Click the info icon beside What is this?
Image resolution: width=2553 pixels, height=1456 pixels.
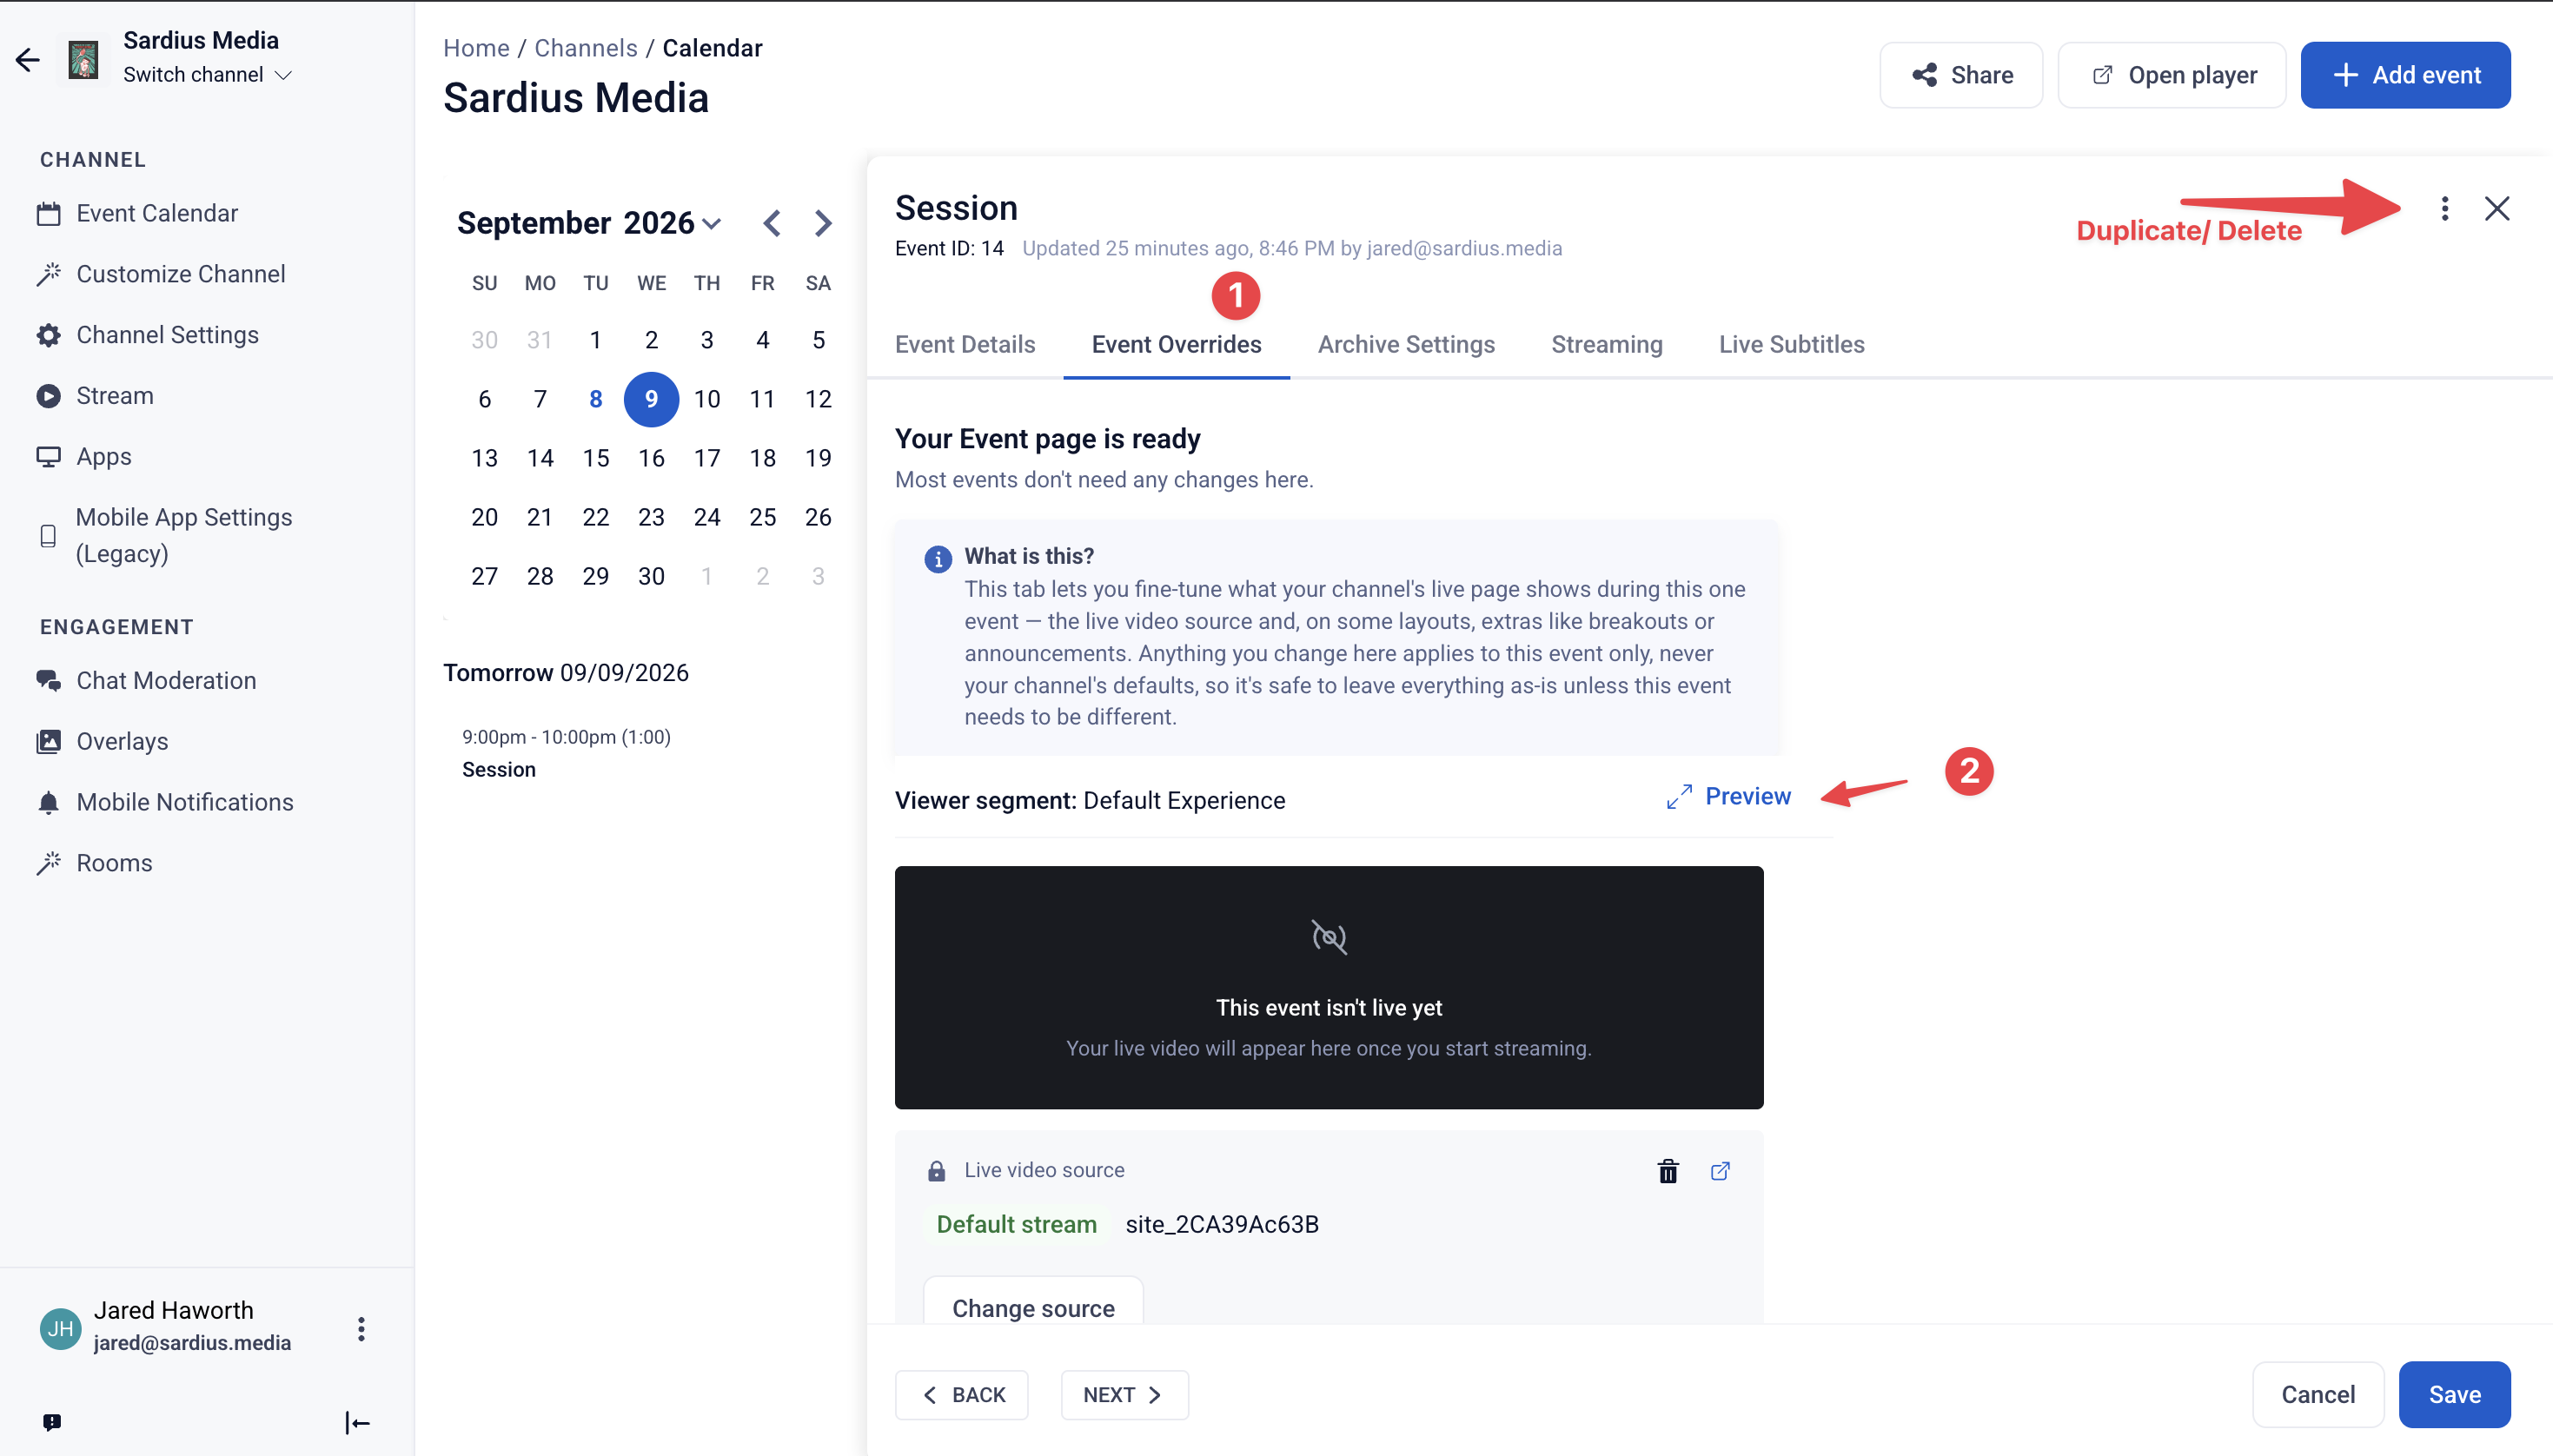(937, 559)
